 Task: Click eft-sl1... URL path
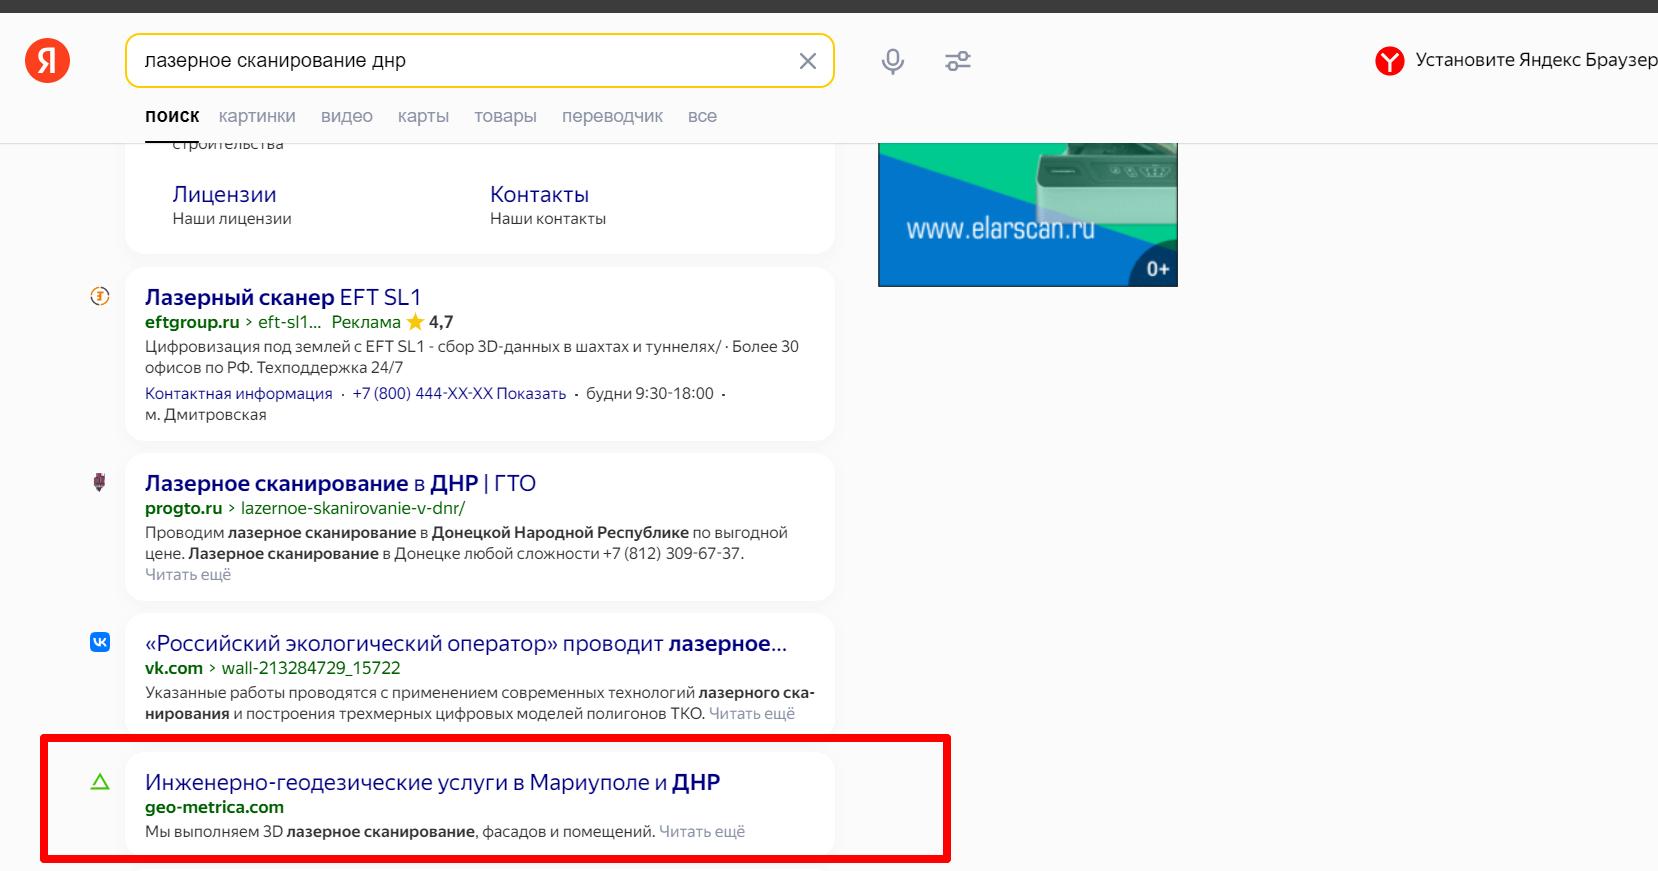(x=290, y=322)
